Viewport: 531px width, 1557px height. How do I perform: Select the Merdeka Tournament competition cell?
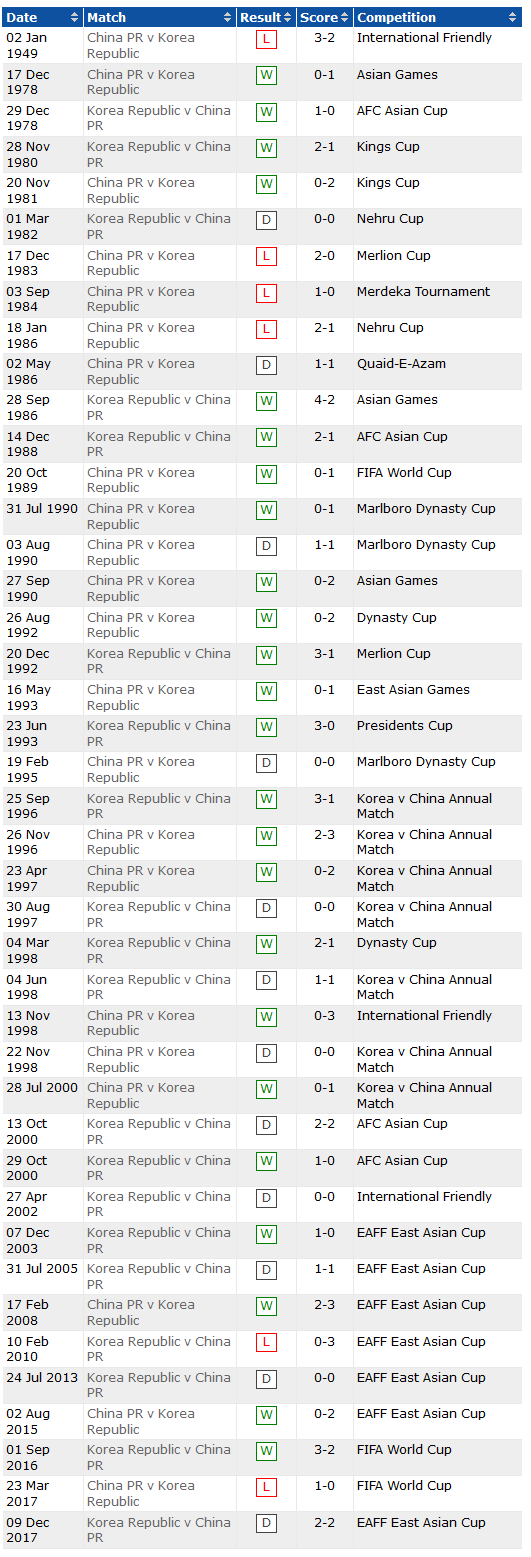[x=424, y=292]
